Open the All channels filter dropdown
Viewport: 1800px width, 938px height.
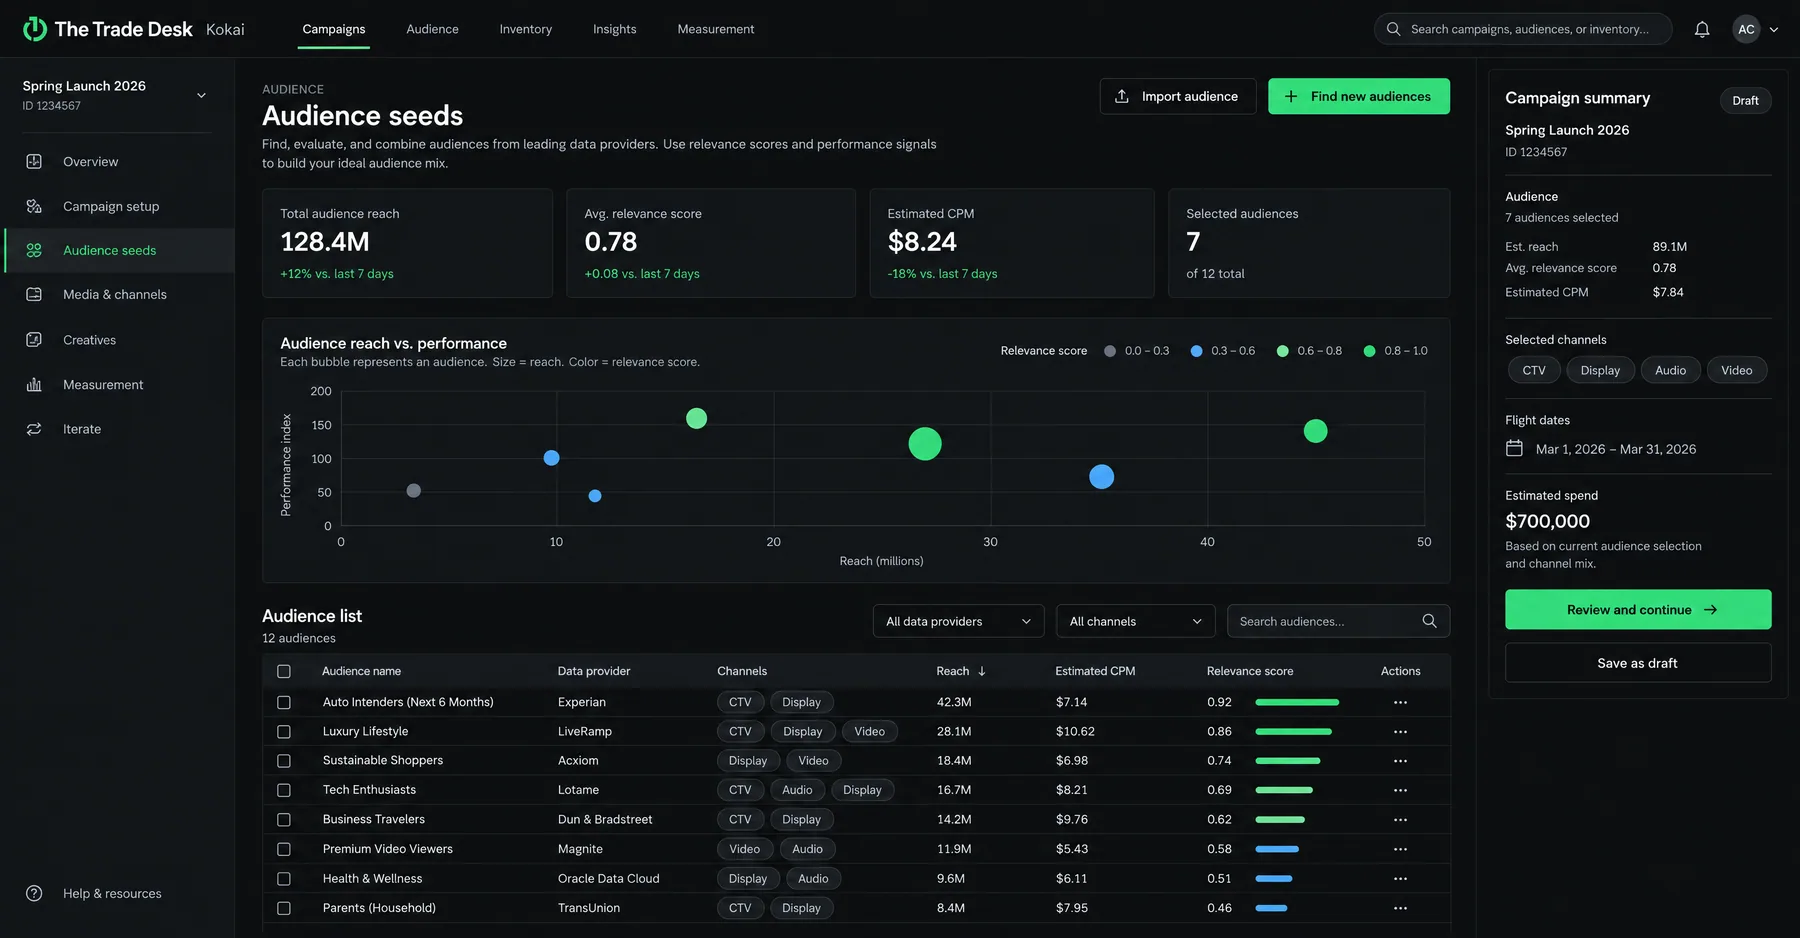[1135, 621]
